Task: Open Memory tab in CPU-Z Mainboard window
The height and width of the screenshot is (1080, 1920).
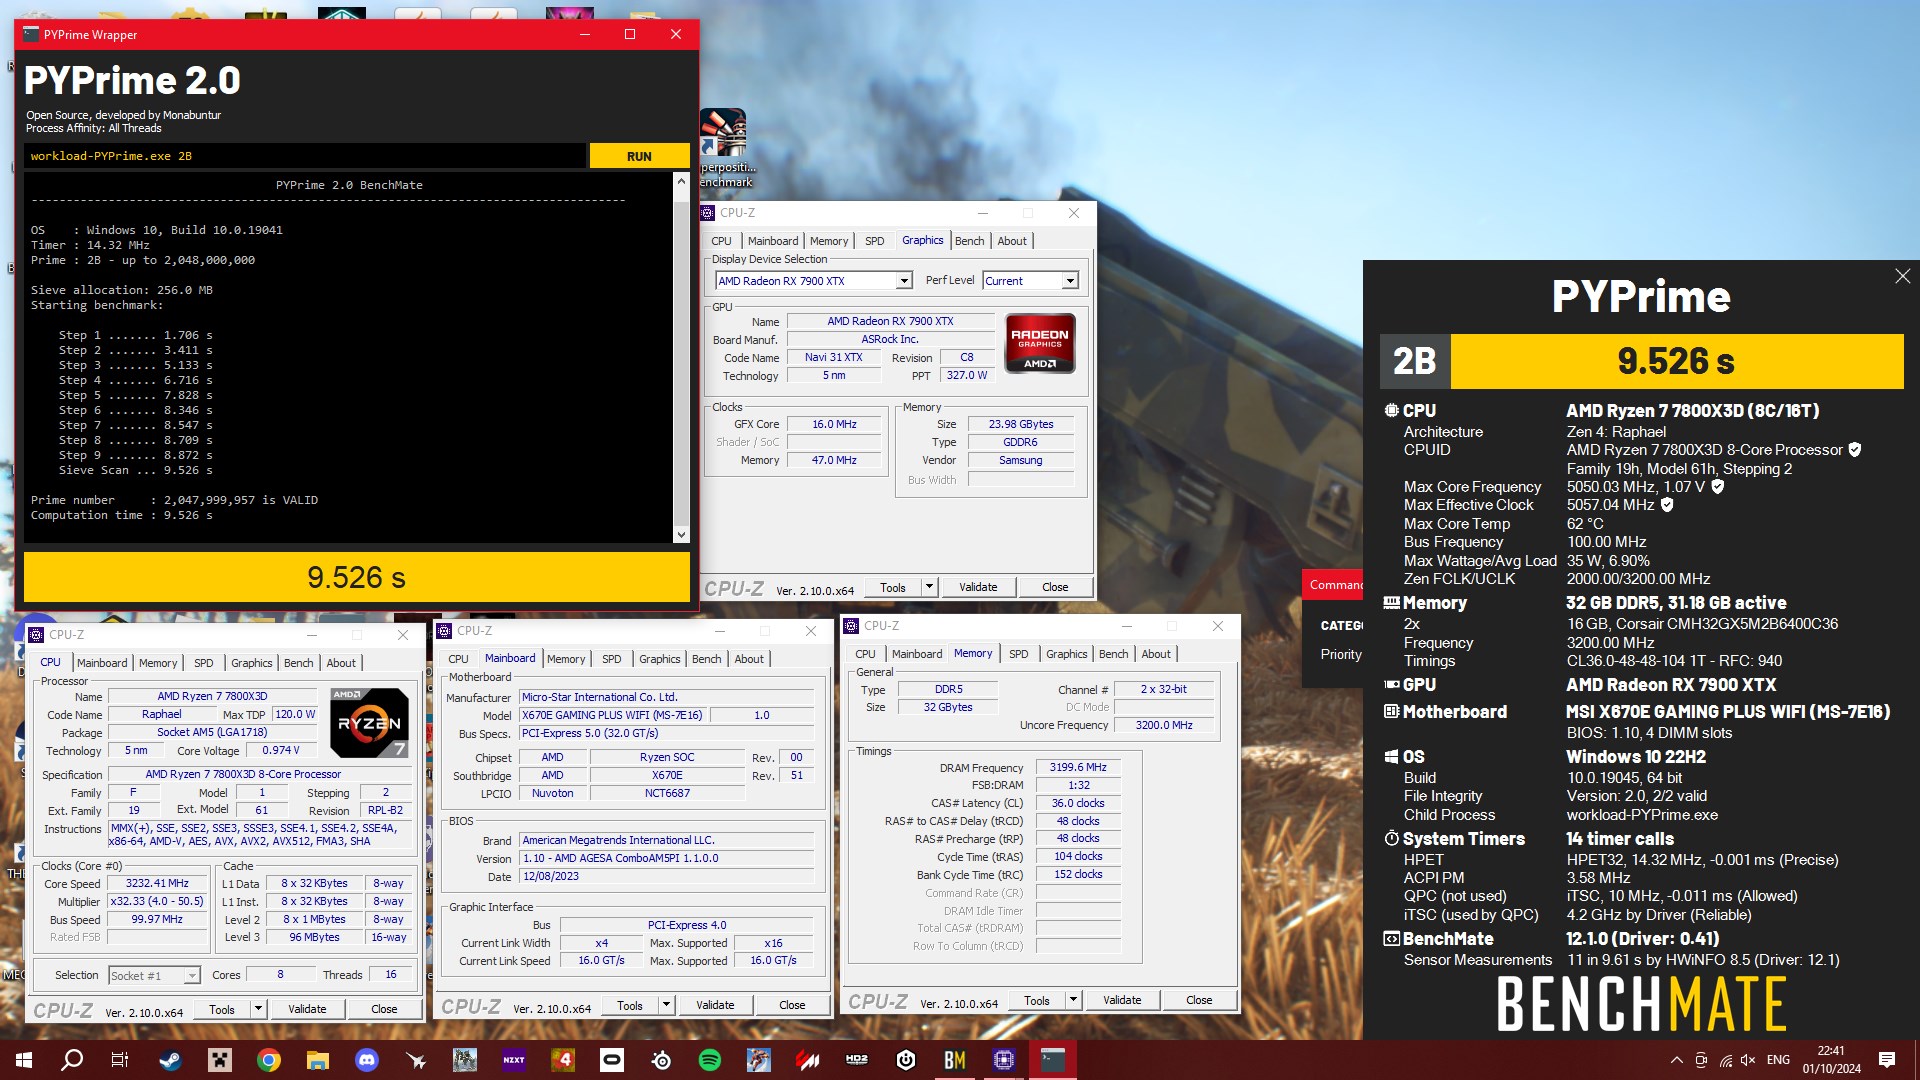Action: [x=566, y=659]
